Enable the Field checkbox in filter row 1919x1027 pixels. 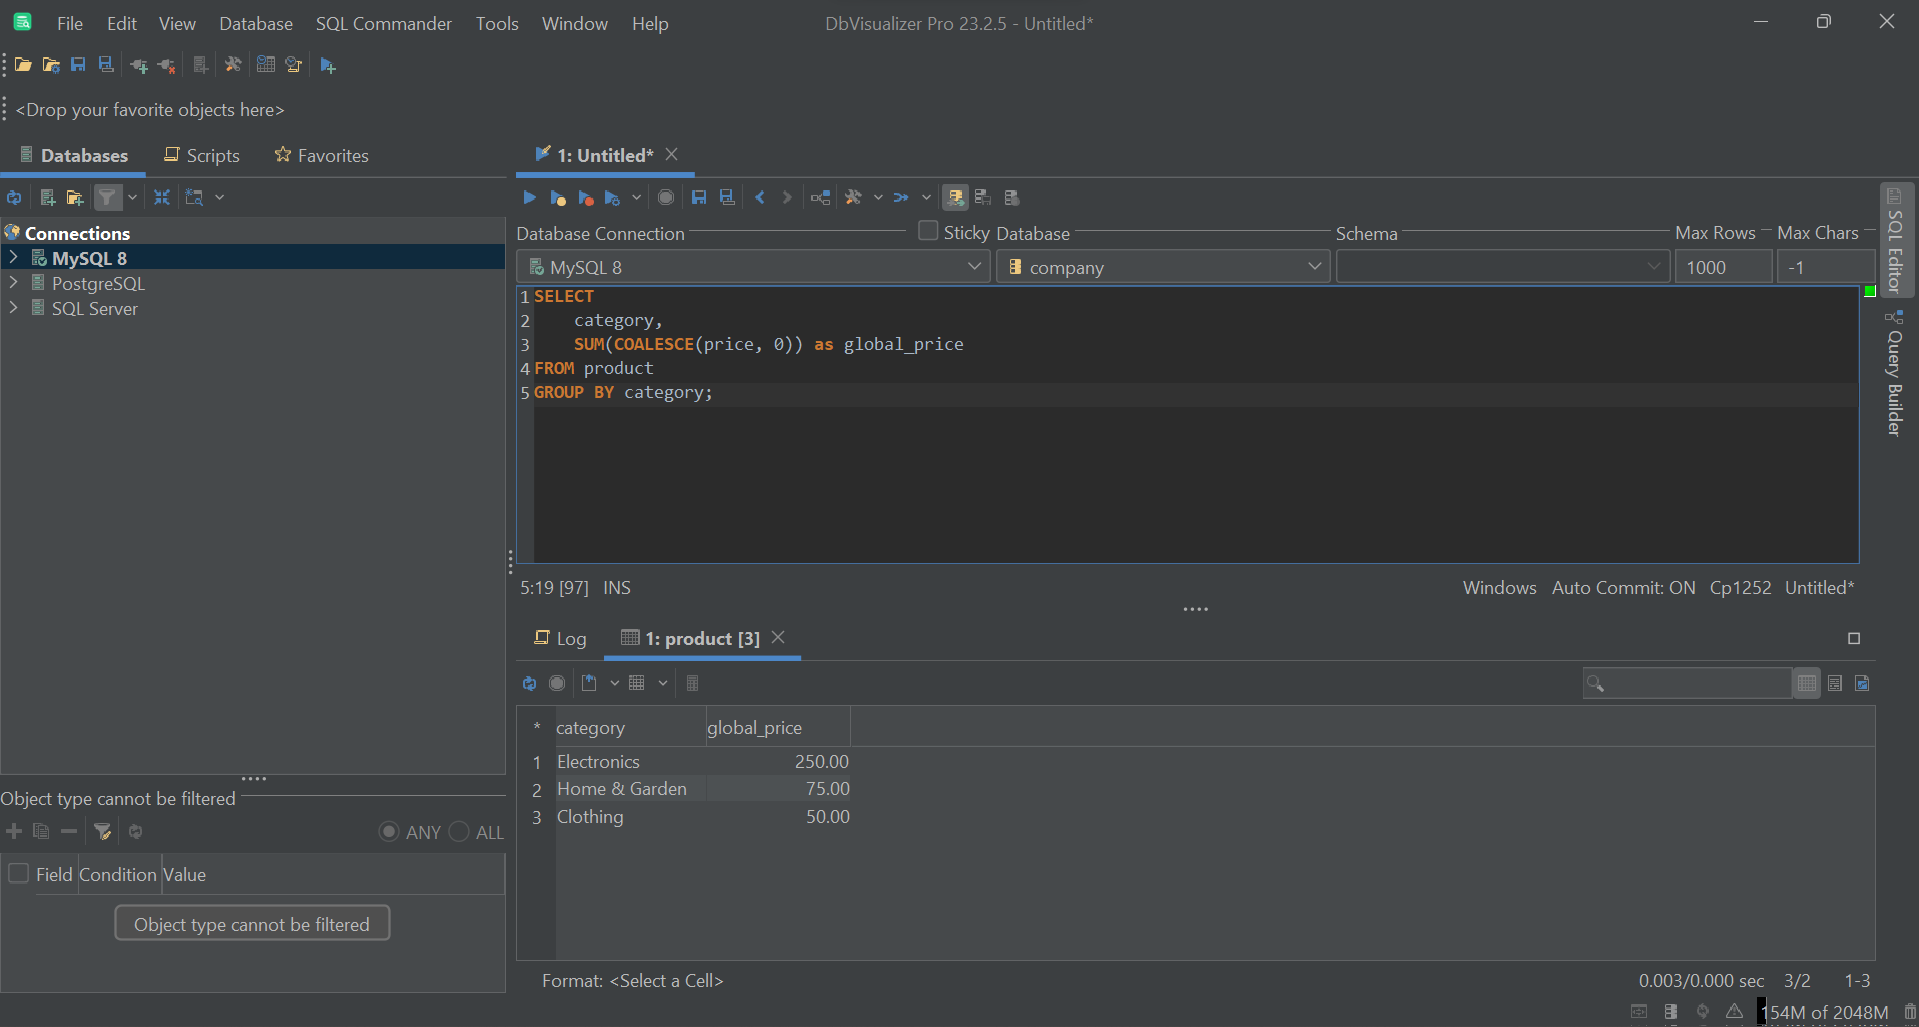click(18, 873)
